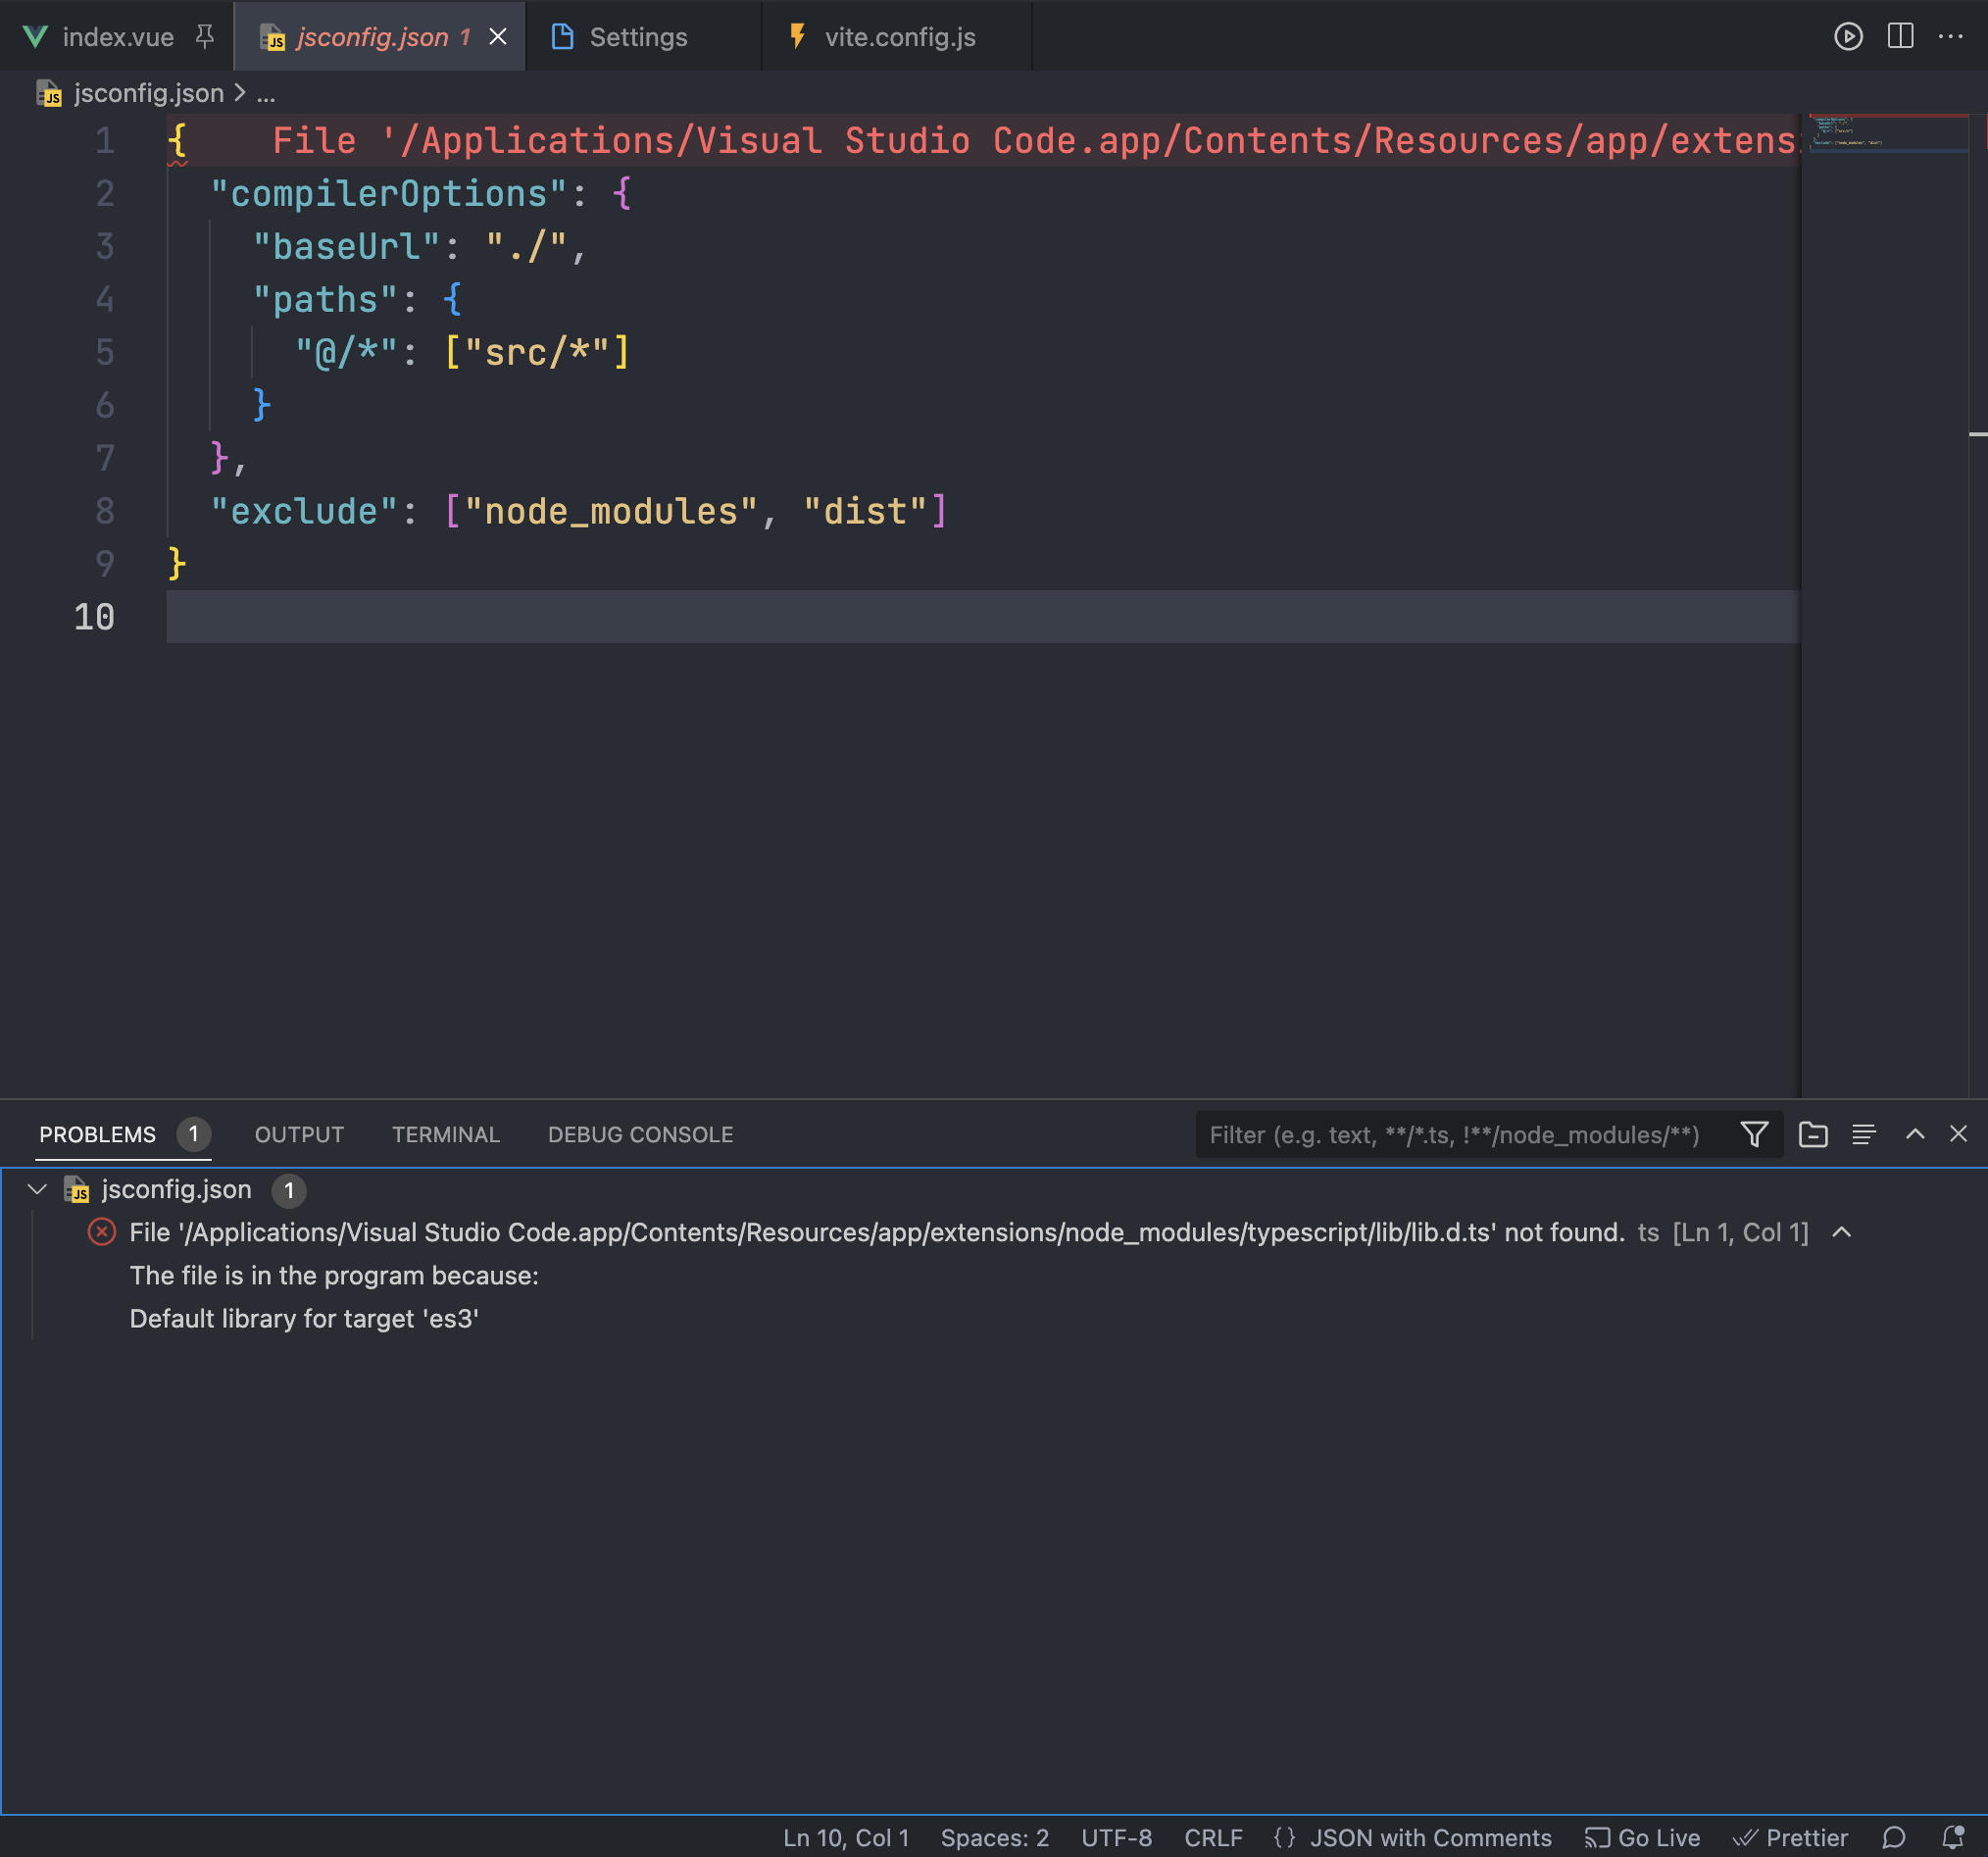Click the feedback chat icon in status bar
The width and height of the screenshot is (1988, 1857).
pyautogui.click(x=1896, y=1837)
